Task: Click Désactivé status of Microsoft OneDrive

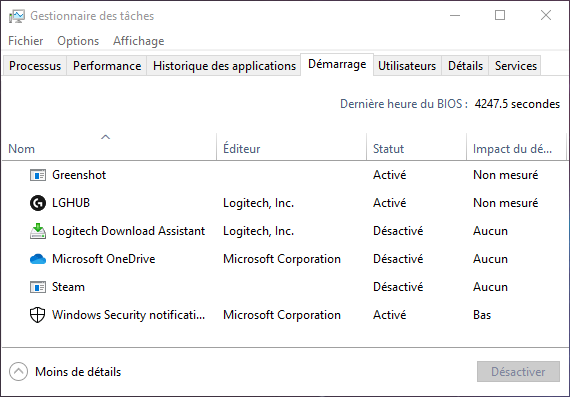Action: click(x=398, y=259)
